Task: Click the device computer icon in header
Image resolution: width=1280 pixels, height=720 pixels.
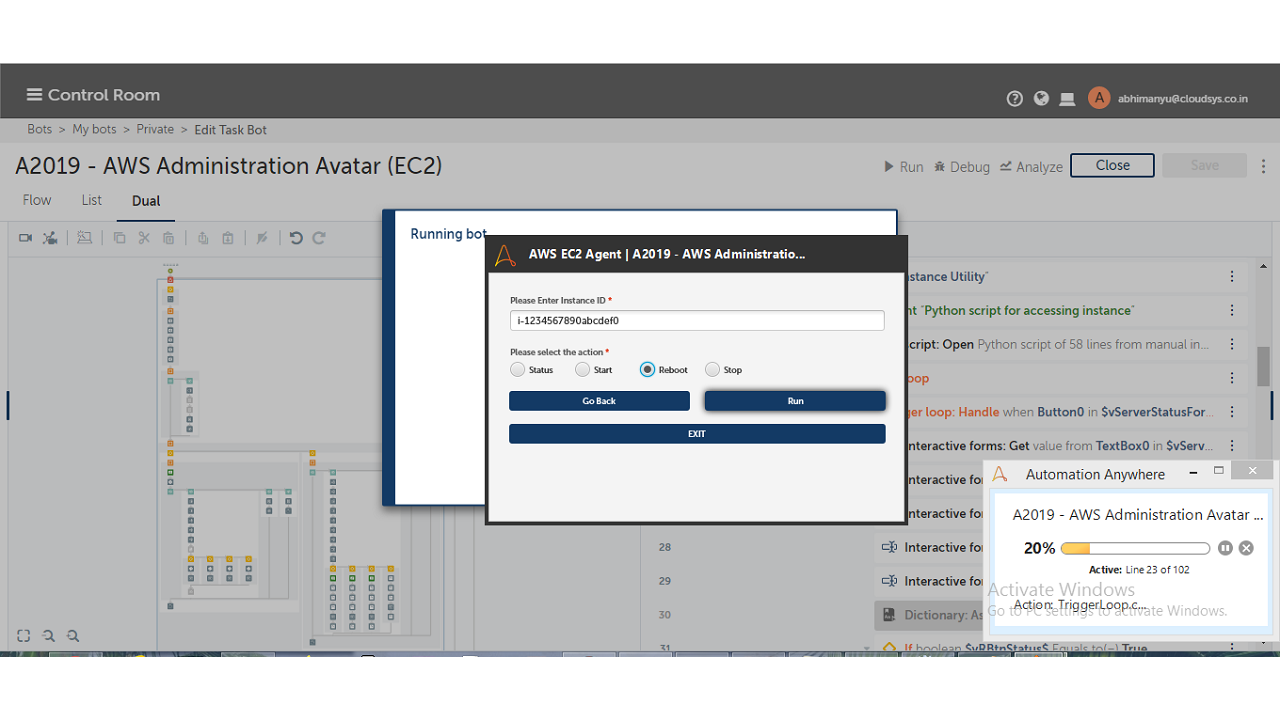Action: [1067, 99]
